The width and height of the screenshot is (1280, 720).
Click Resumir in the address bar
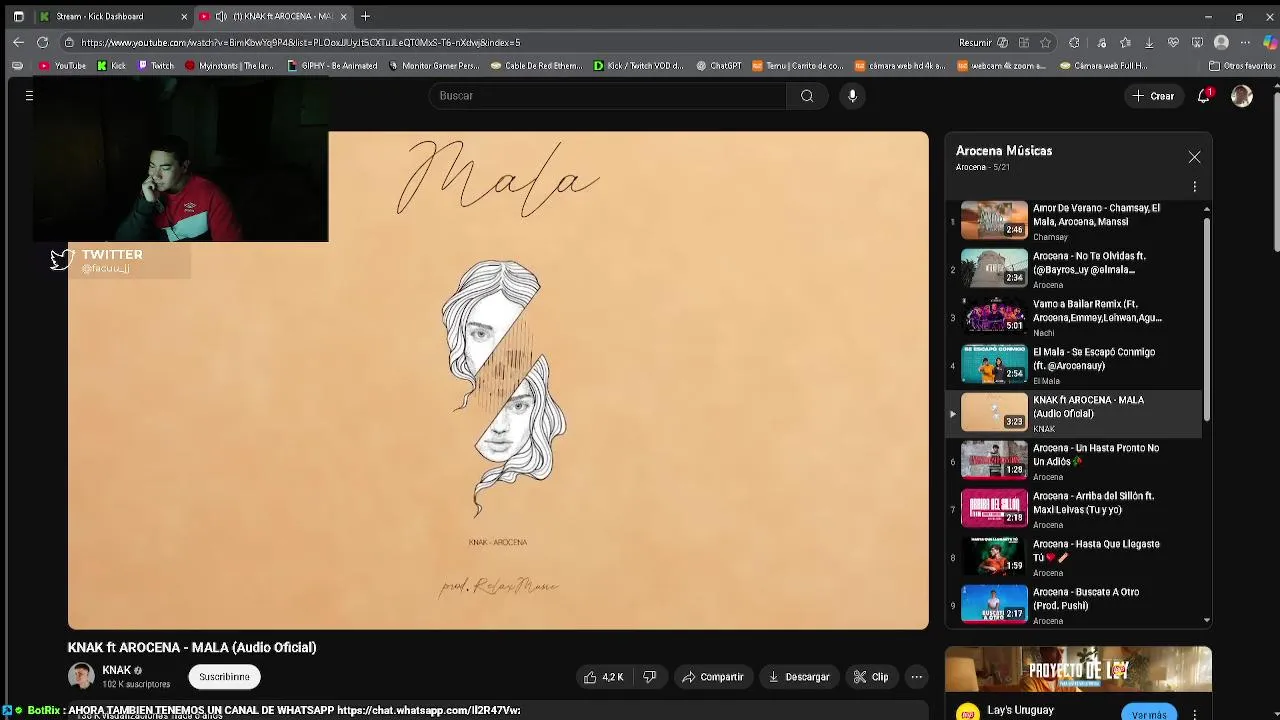pos(975,42)
